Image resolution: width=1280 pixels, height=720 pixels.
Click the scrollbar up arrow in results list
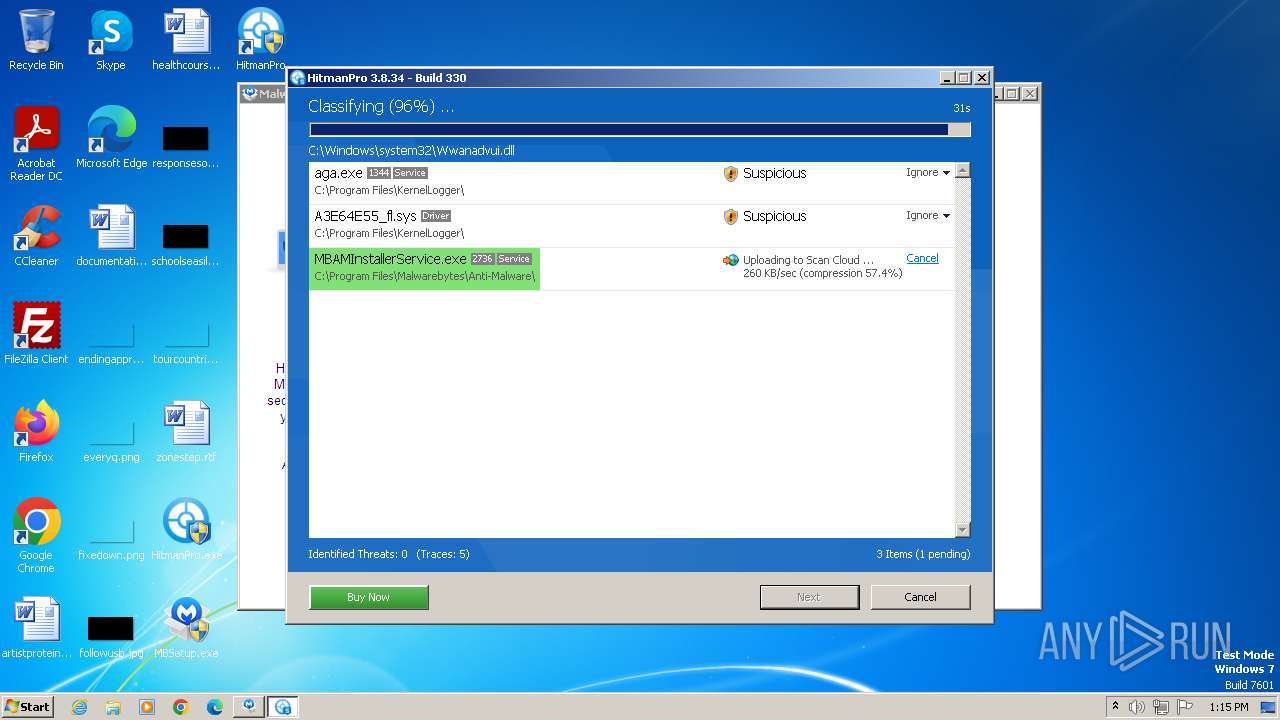(962, 171)
